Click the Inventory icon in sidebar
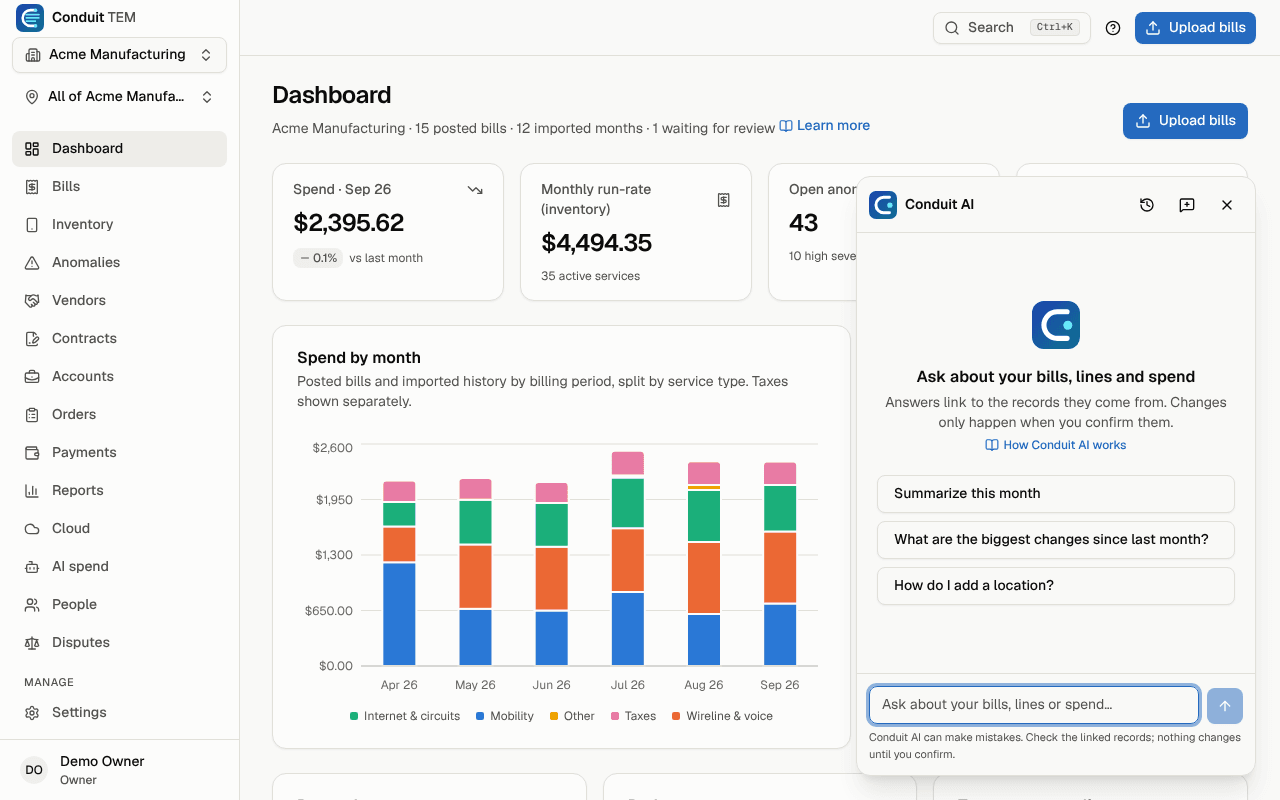1280x800 pixels. tap(32, 225)
